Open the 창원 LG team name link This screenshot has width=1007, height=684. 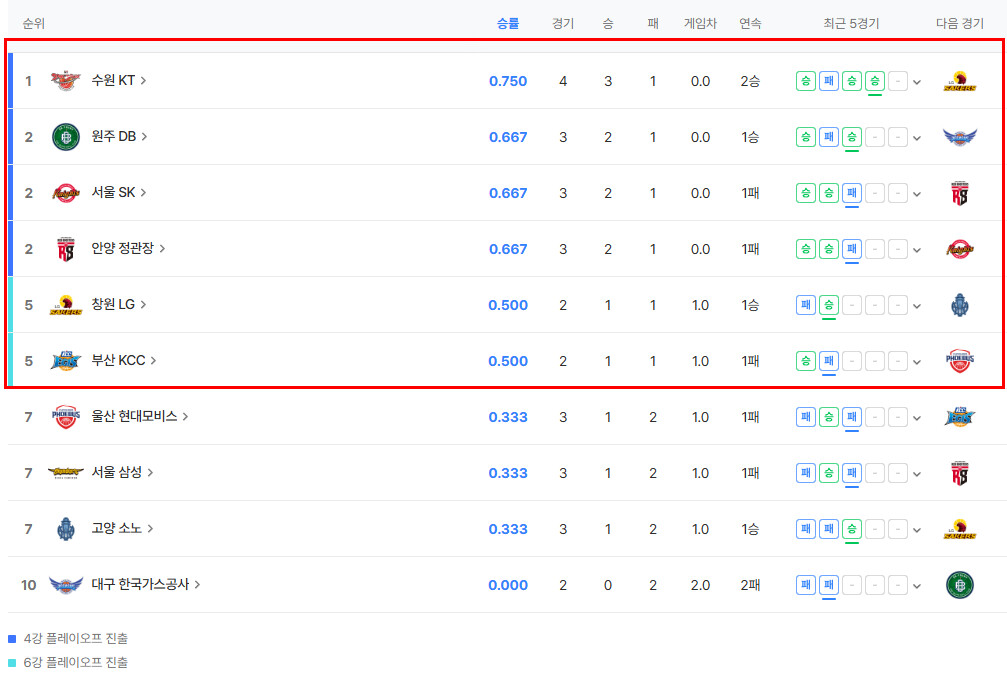click(x=119, y=304)
